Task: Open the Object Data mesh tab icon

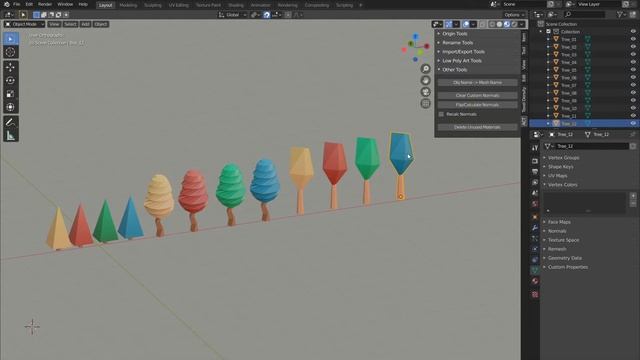Action: (535, 270)
